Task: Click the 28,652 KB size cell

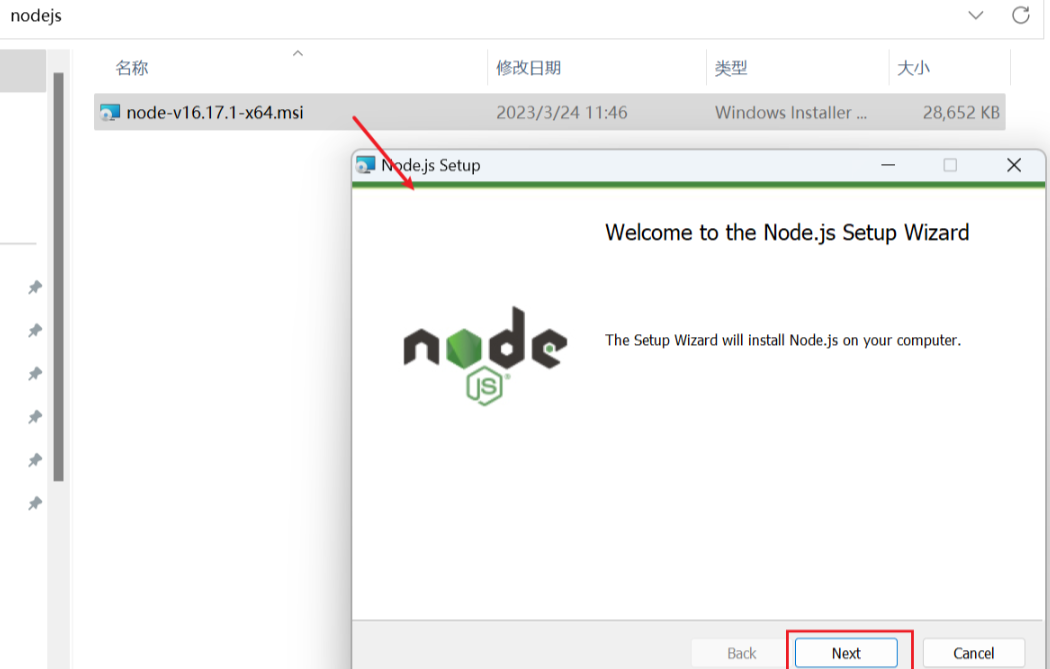Action: [x=961, y=113]
